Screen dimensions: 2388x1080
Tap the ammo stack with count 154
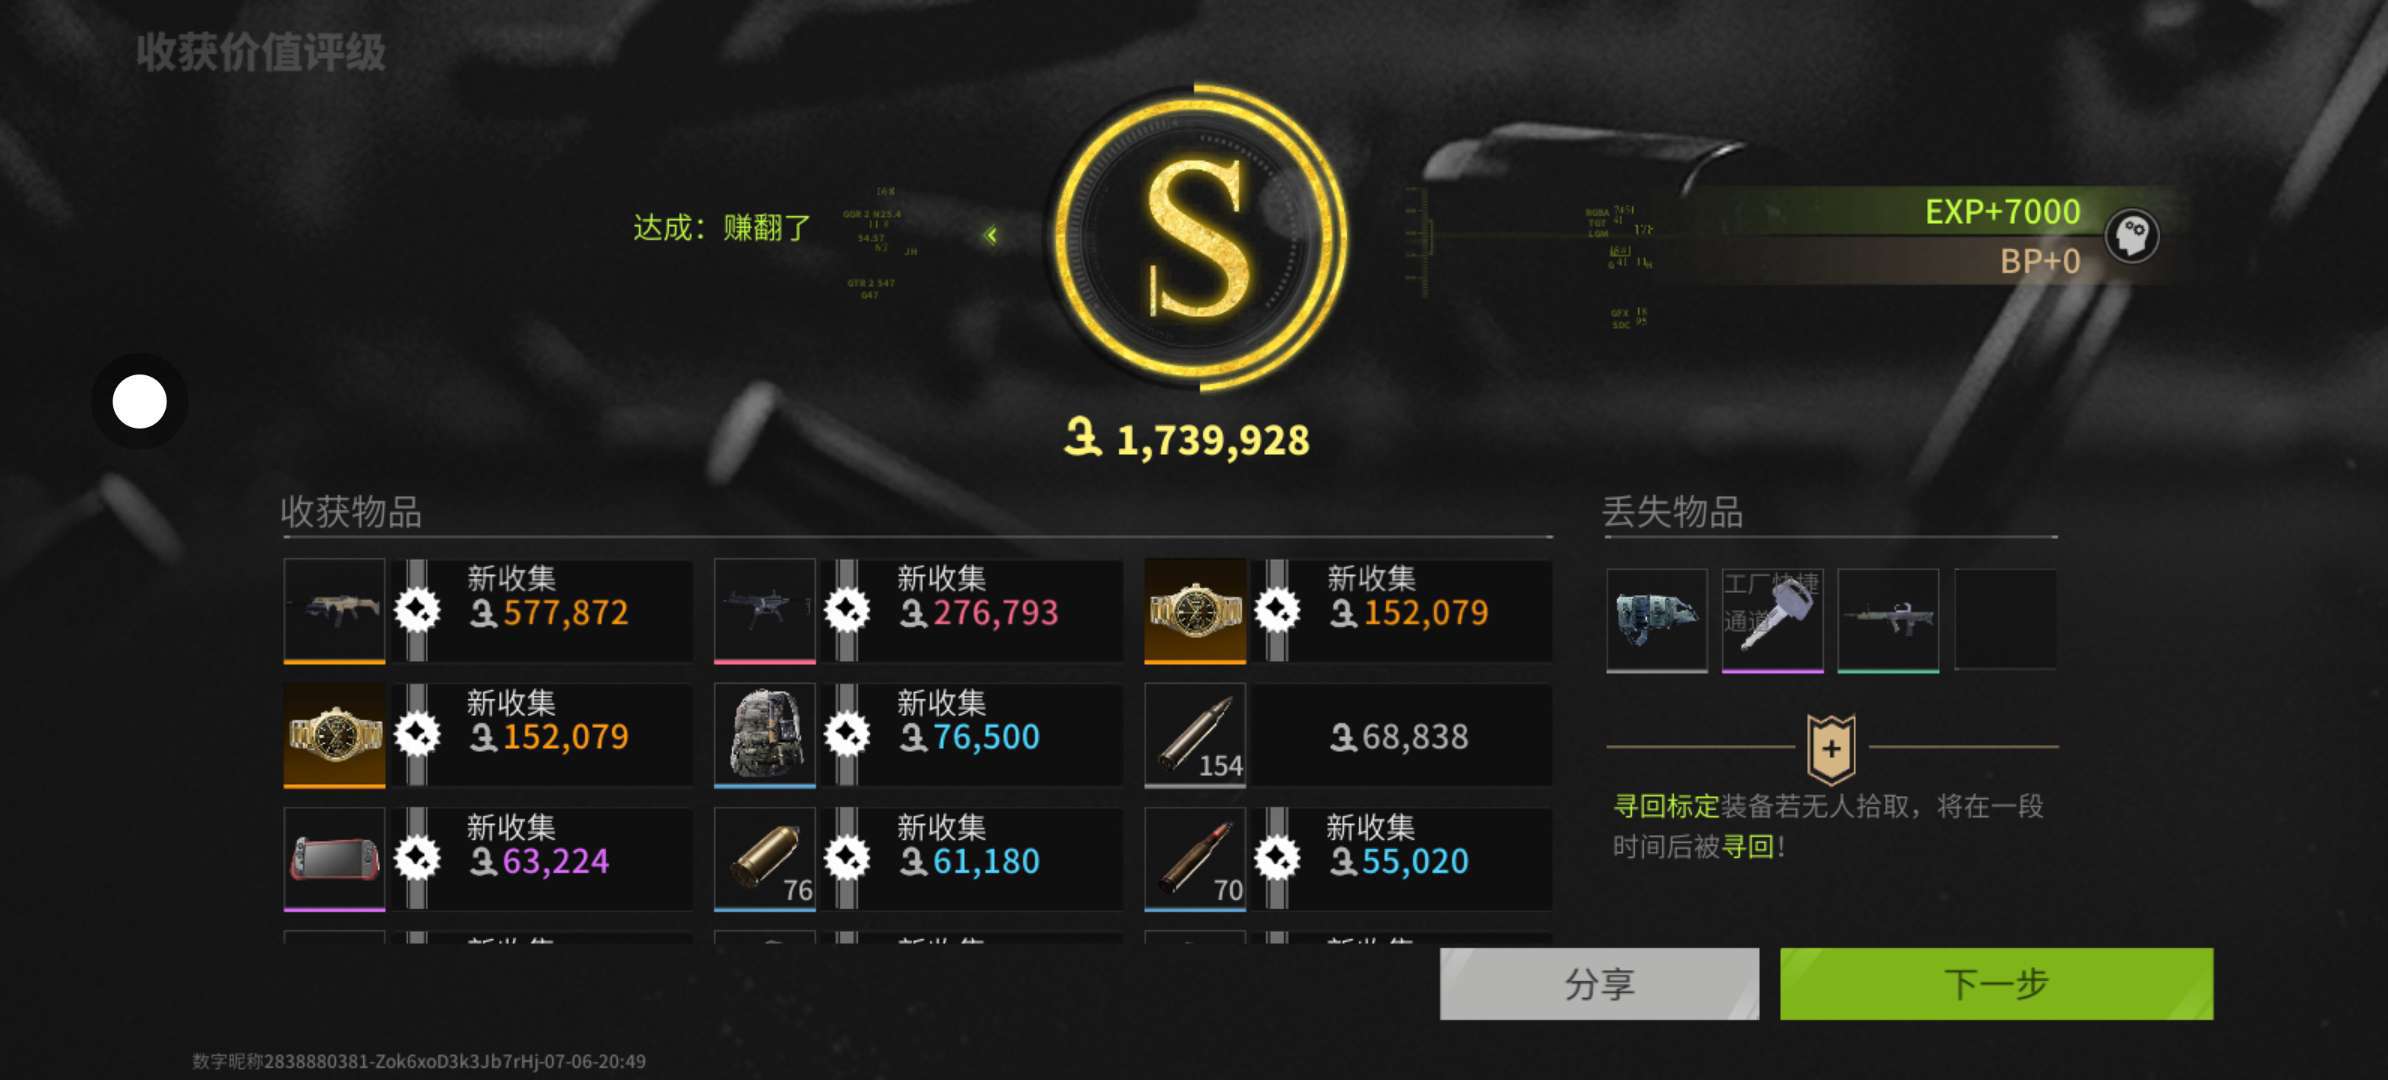[1195, 735]
